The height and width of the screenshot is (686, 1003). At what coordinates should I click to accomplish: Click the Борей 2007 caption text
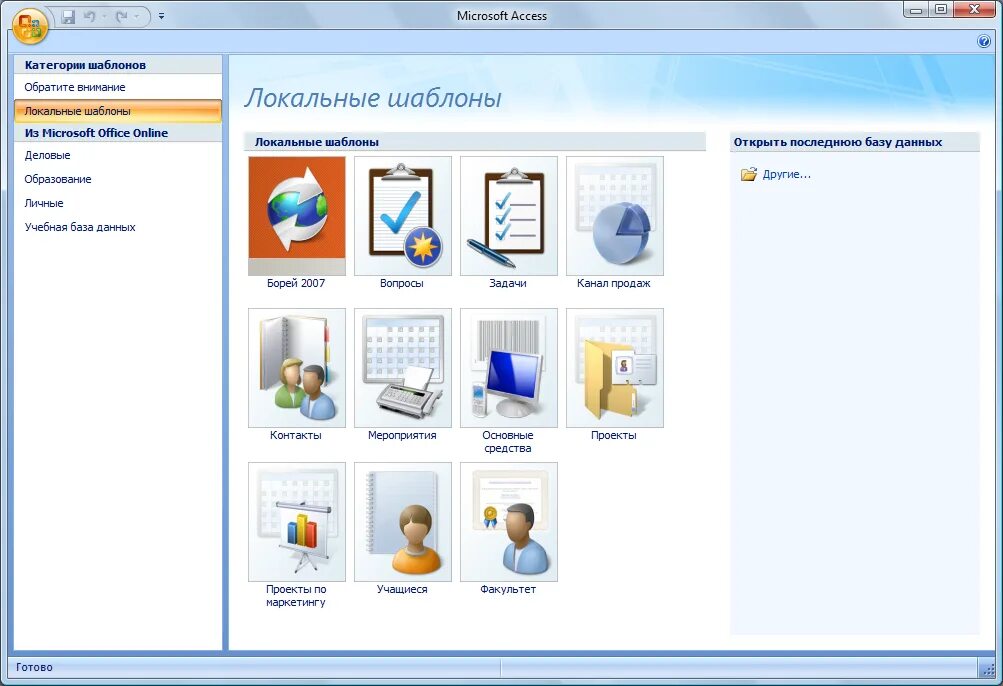tap(296, 283)
